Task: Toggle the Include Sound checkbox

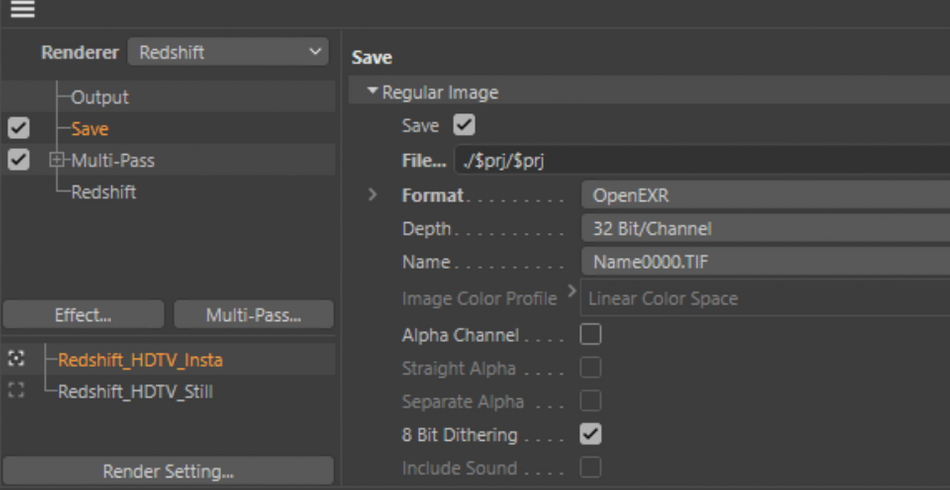Action: (591, 468)
